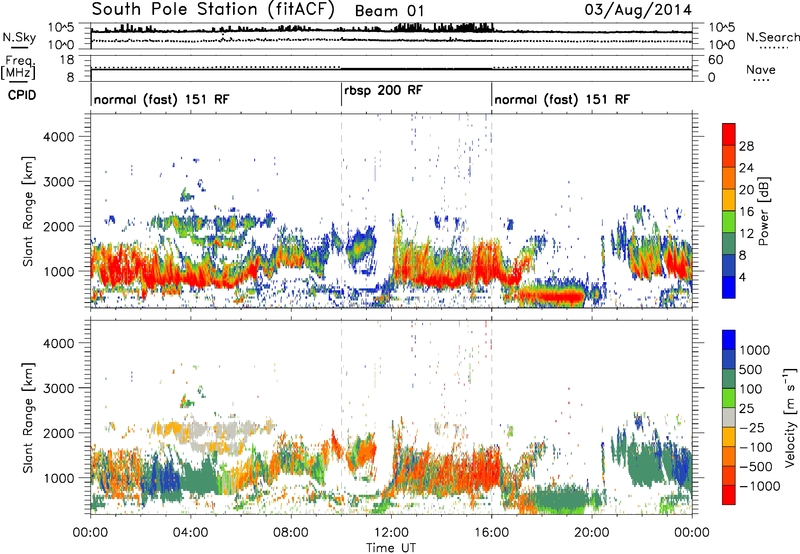Click the 'Time UT' axis label

point(391,548)
